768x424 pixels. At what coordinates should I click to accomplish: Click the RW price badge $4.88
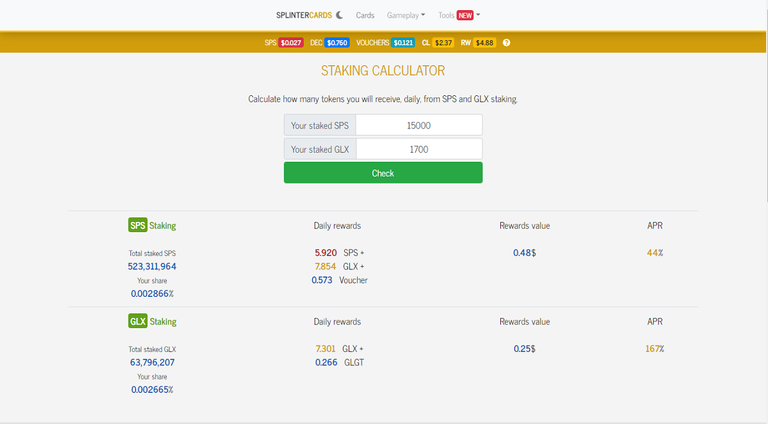click(485, 43)
